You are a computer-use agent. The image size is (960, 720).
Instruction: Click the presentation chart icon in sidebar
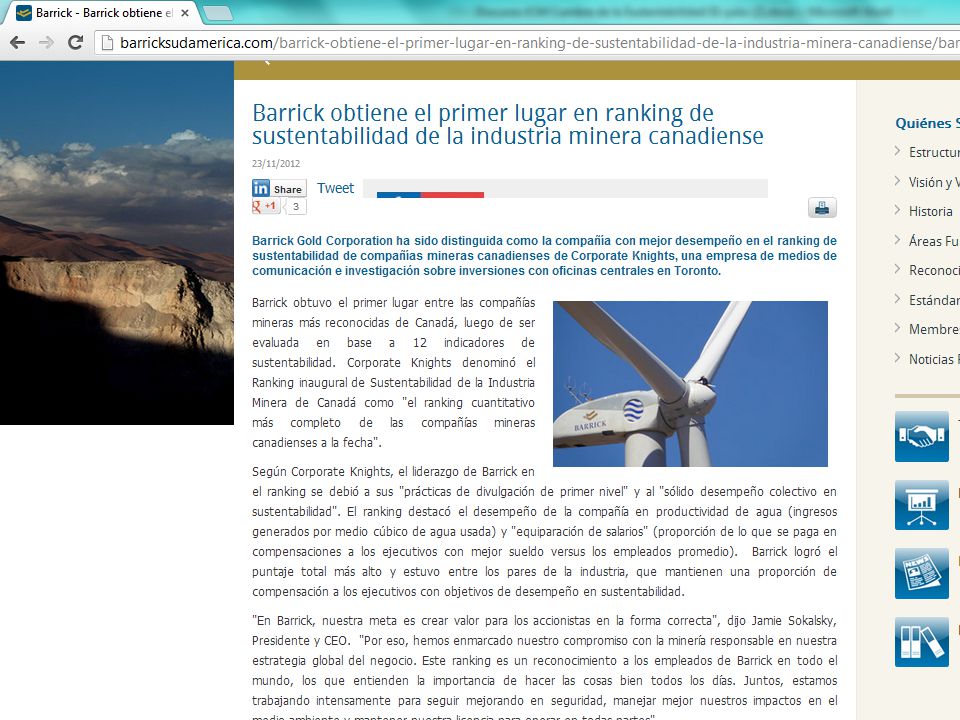(x=921, y=505)
